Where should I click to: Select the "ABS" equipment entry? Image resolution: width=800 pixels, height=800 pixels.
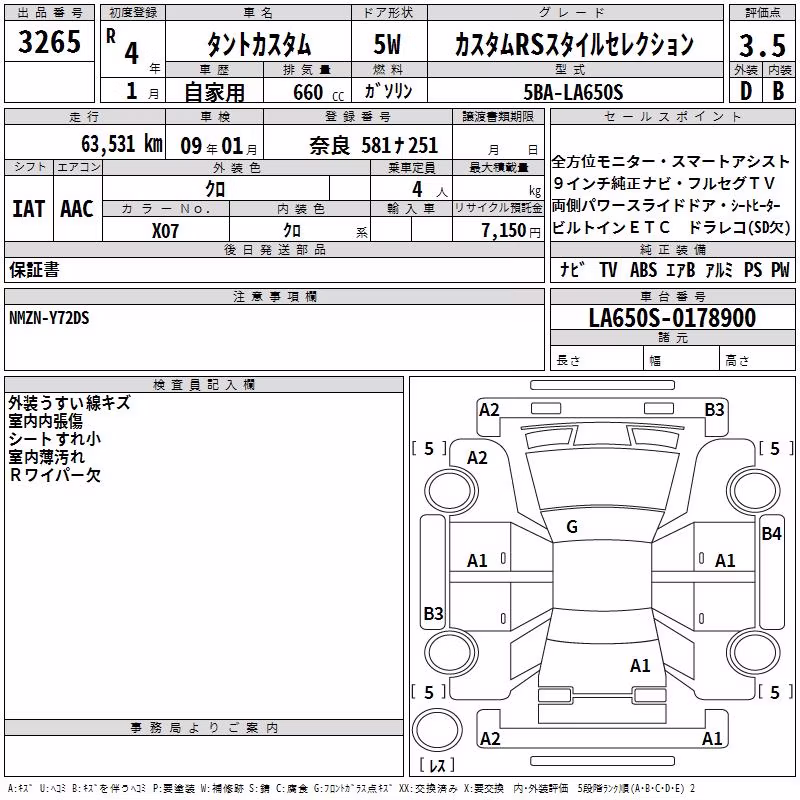643,270
